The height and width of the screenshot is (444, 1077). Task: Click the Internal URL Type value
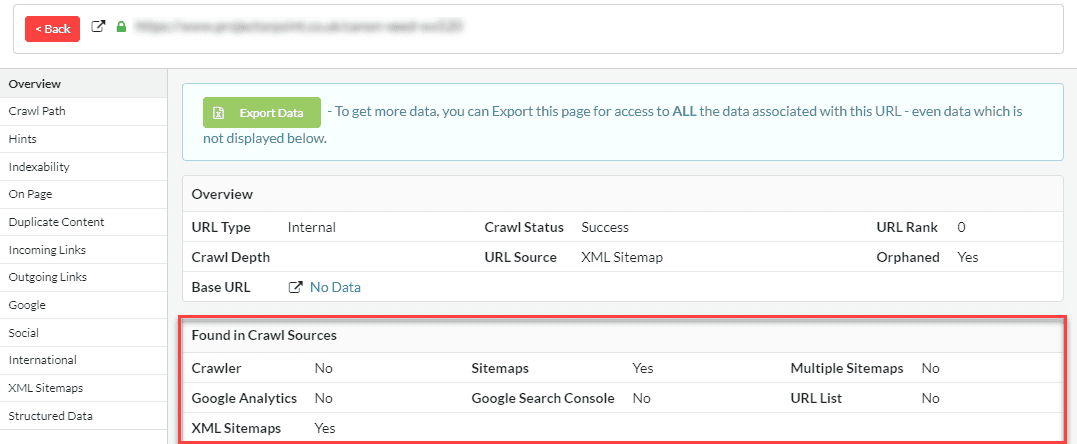(312, 227)
